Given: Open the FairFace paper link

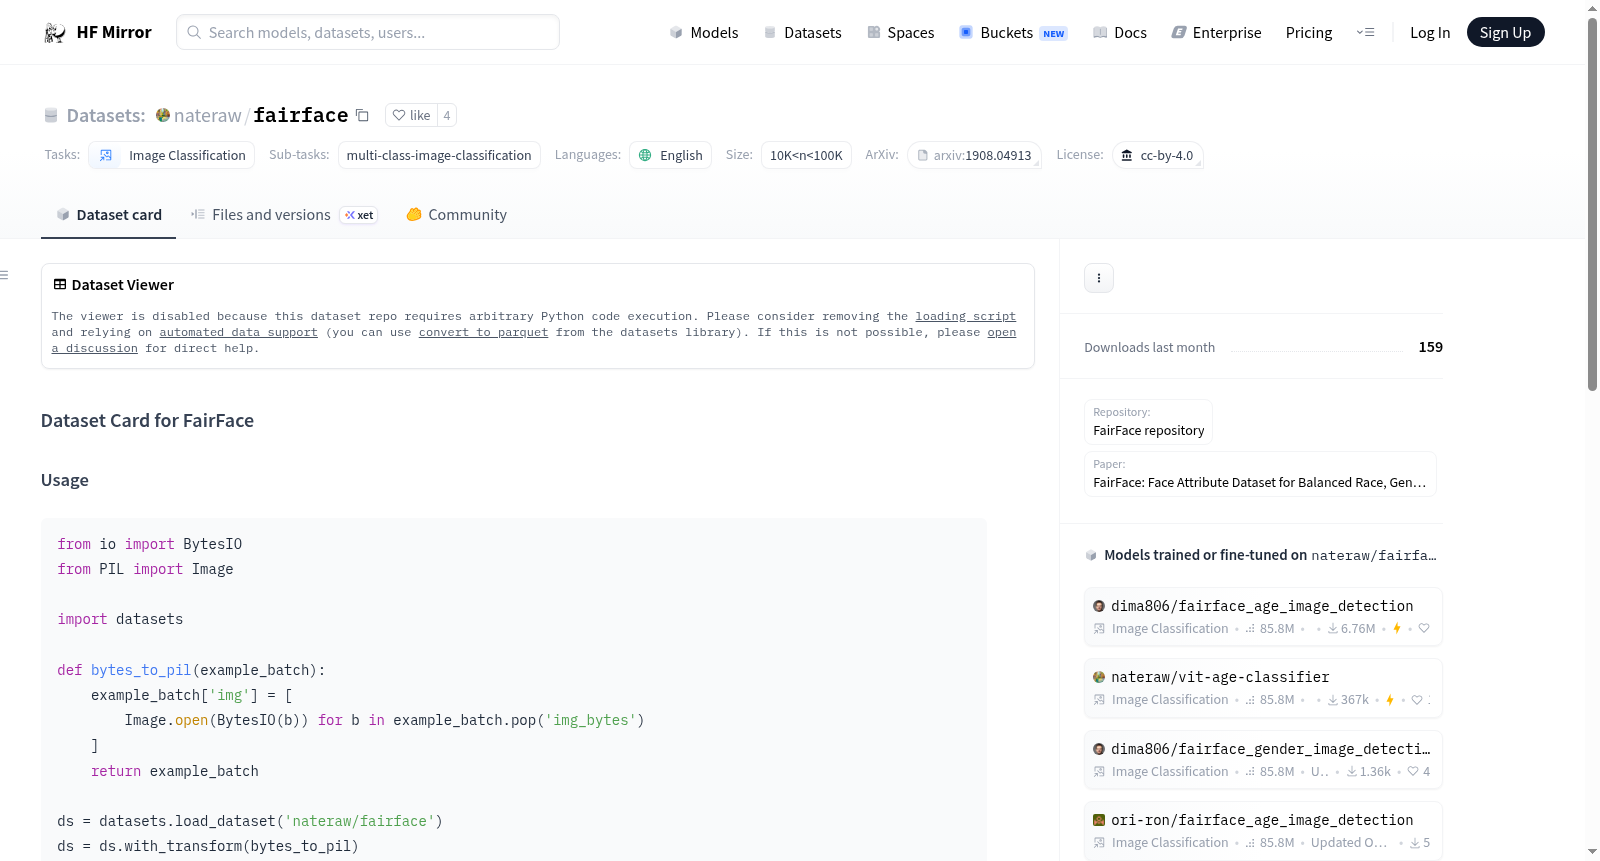Looking at the screenshot, I should [x=1260, y=474].
